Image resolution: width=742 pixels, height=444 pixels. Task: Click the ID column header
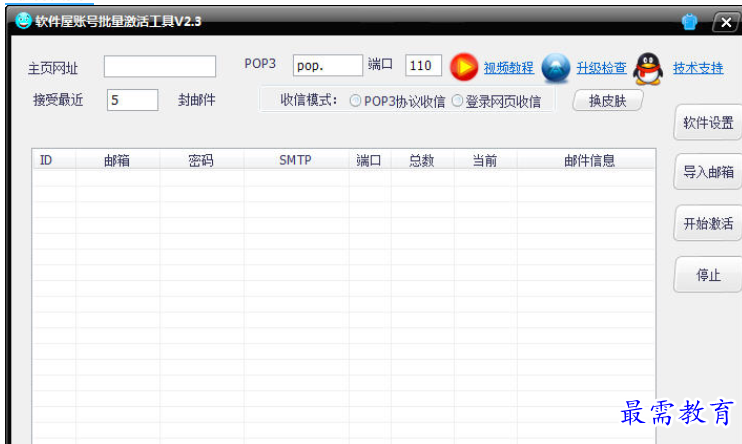tap(54, 160)
